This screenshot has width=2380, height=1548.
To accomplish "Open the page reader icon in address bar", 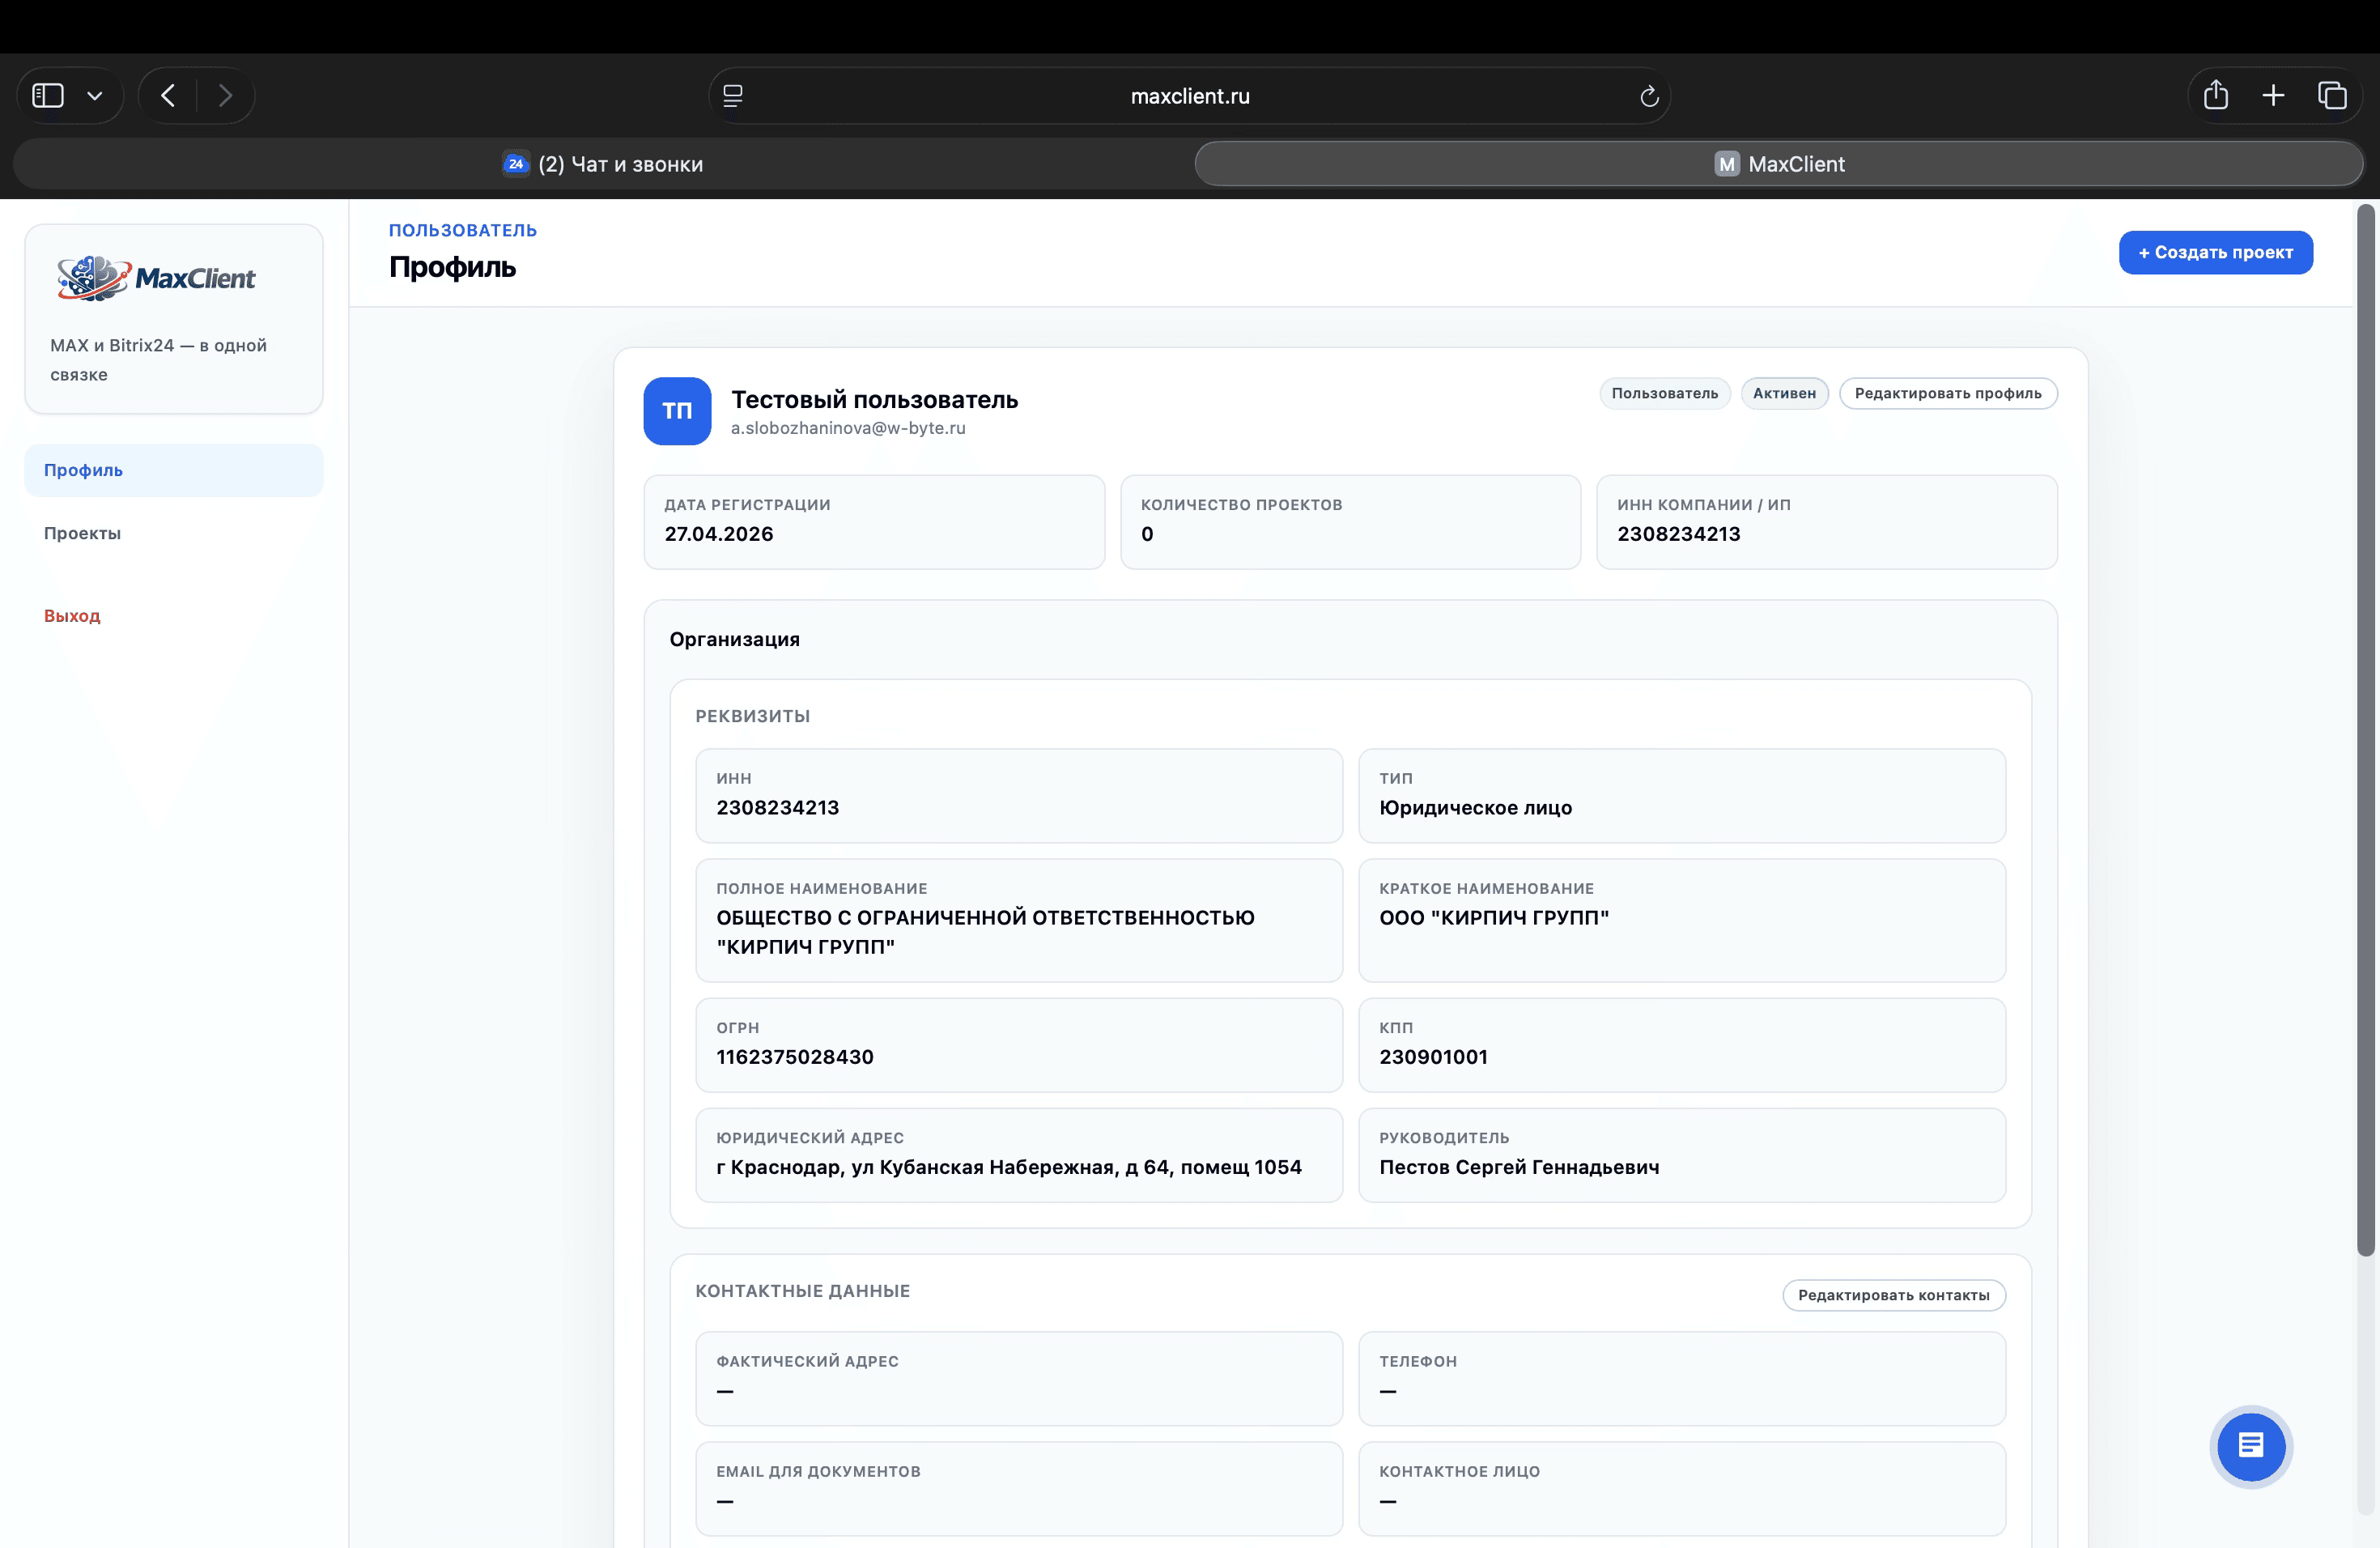I will (x=733, y=96).
